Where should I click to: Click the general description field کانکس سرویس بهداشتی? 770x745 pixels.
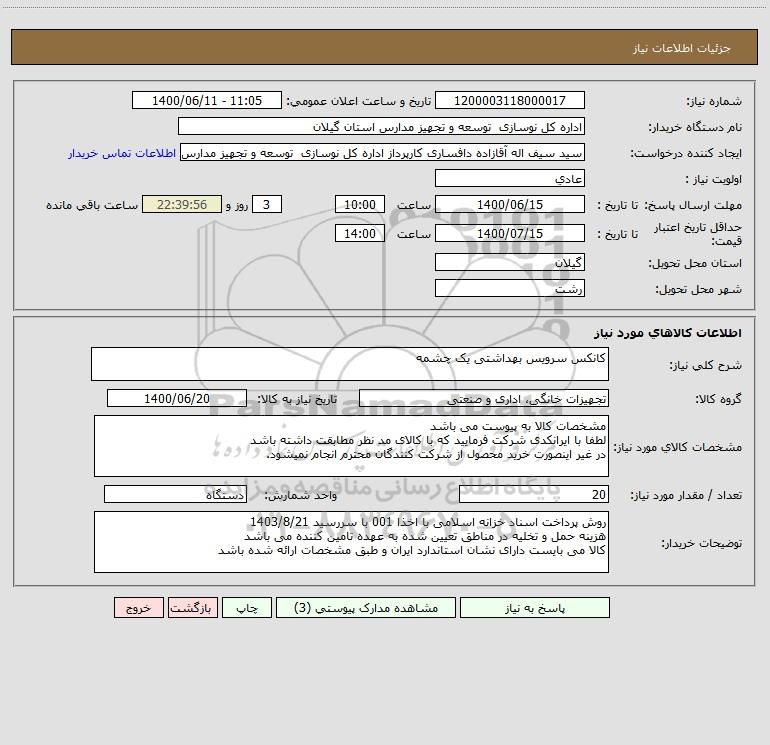(350, 364)
